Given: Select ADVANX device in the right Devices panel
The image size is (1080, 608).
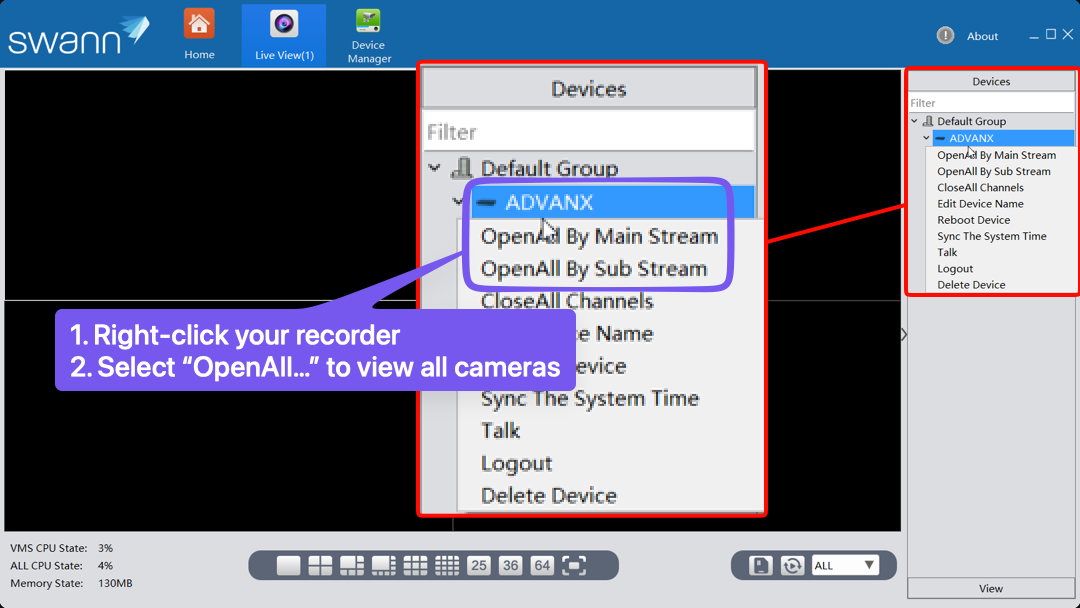Looking at the screenshot, I should point(1004,138).
